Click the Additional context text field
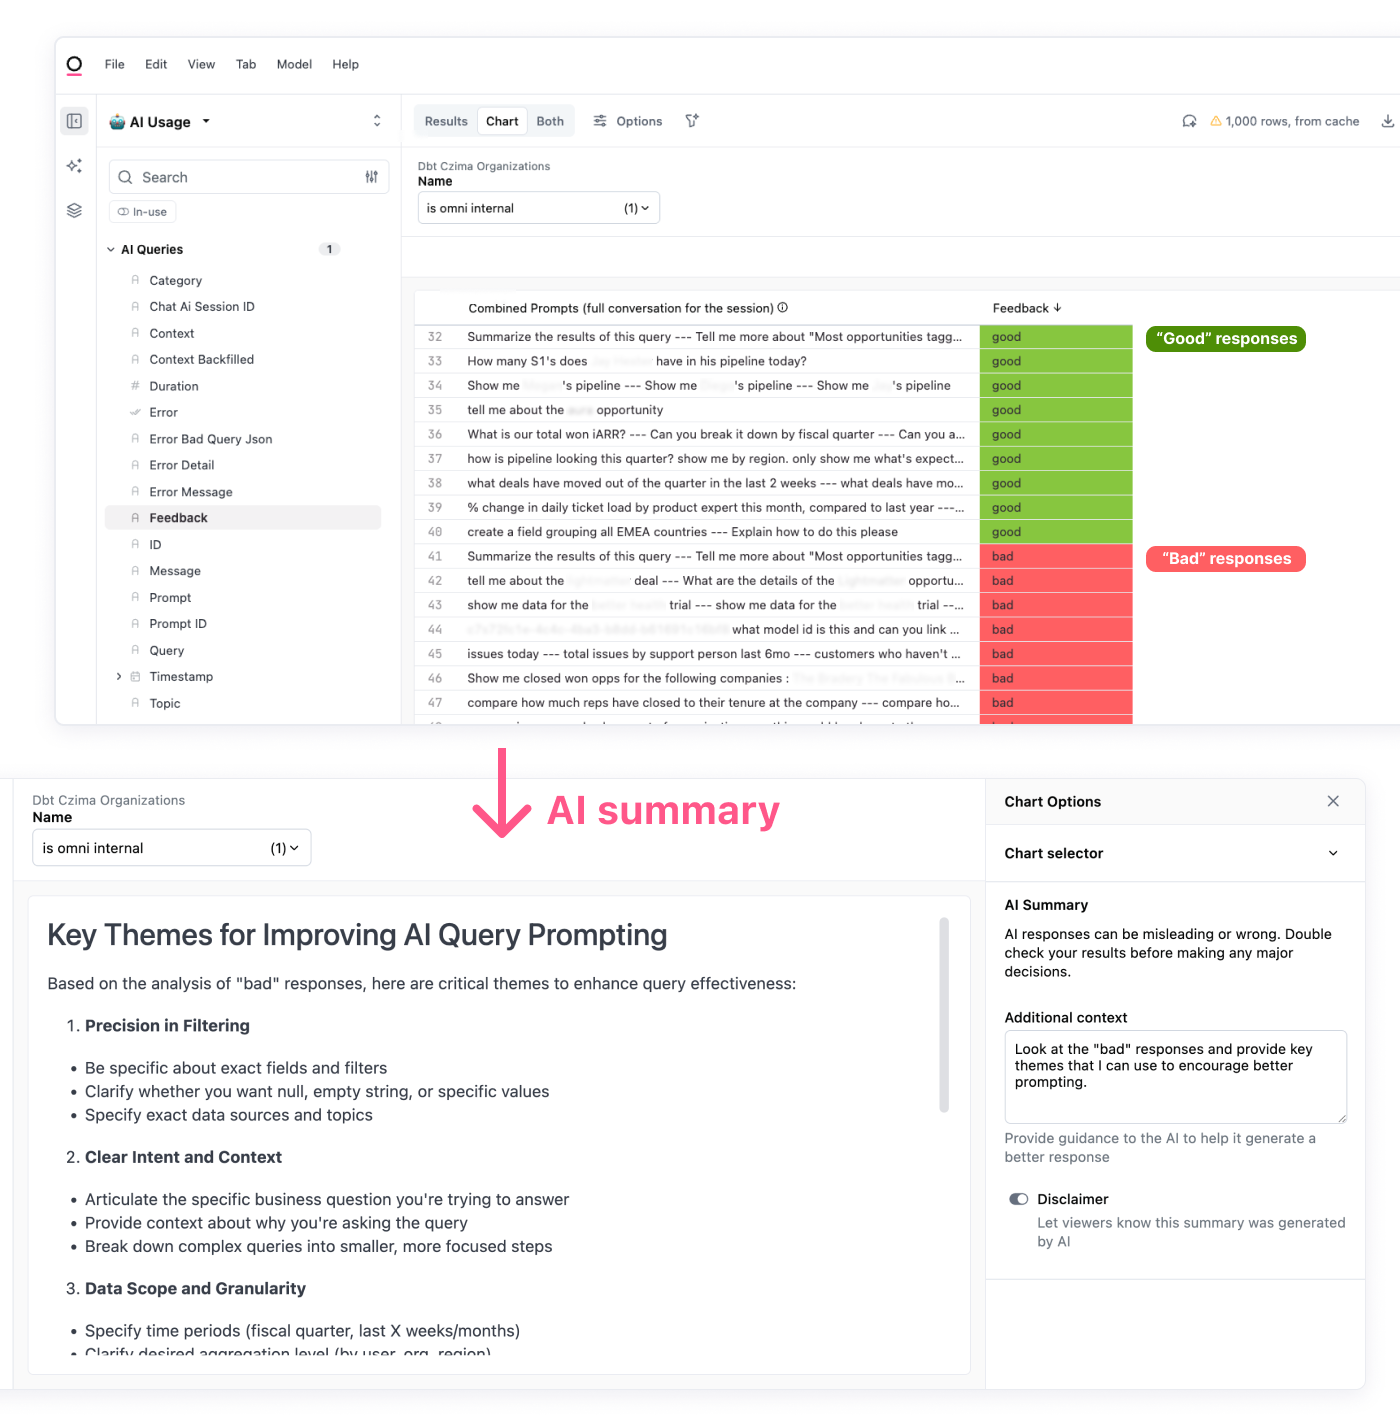This screenshot has width=1400, height=1428. (x=1175, y=1077)
